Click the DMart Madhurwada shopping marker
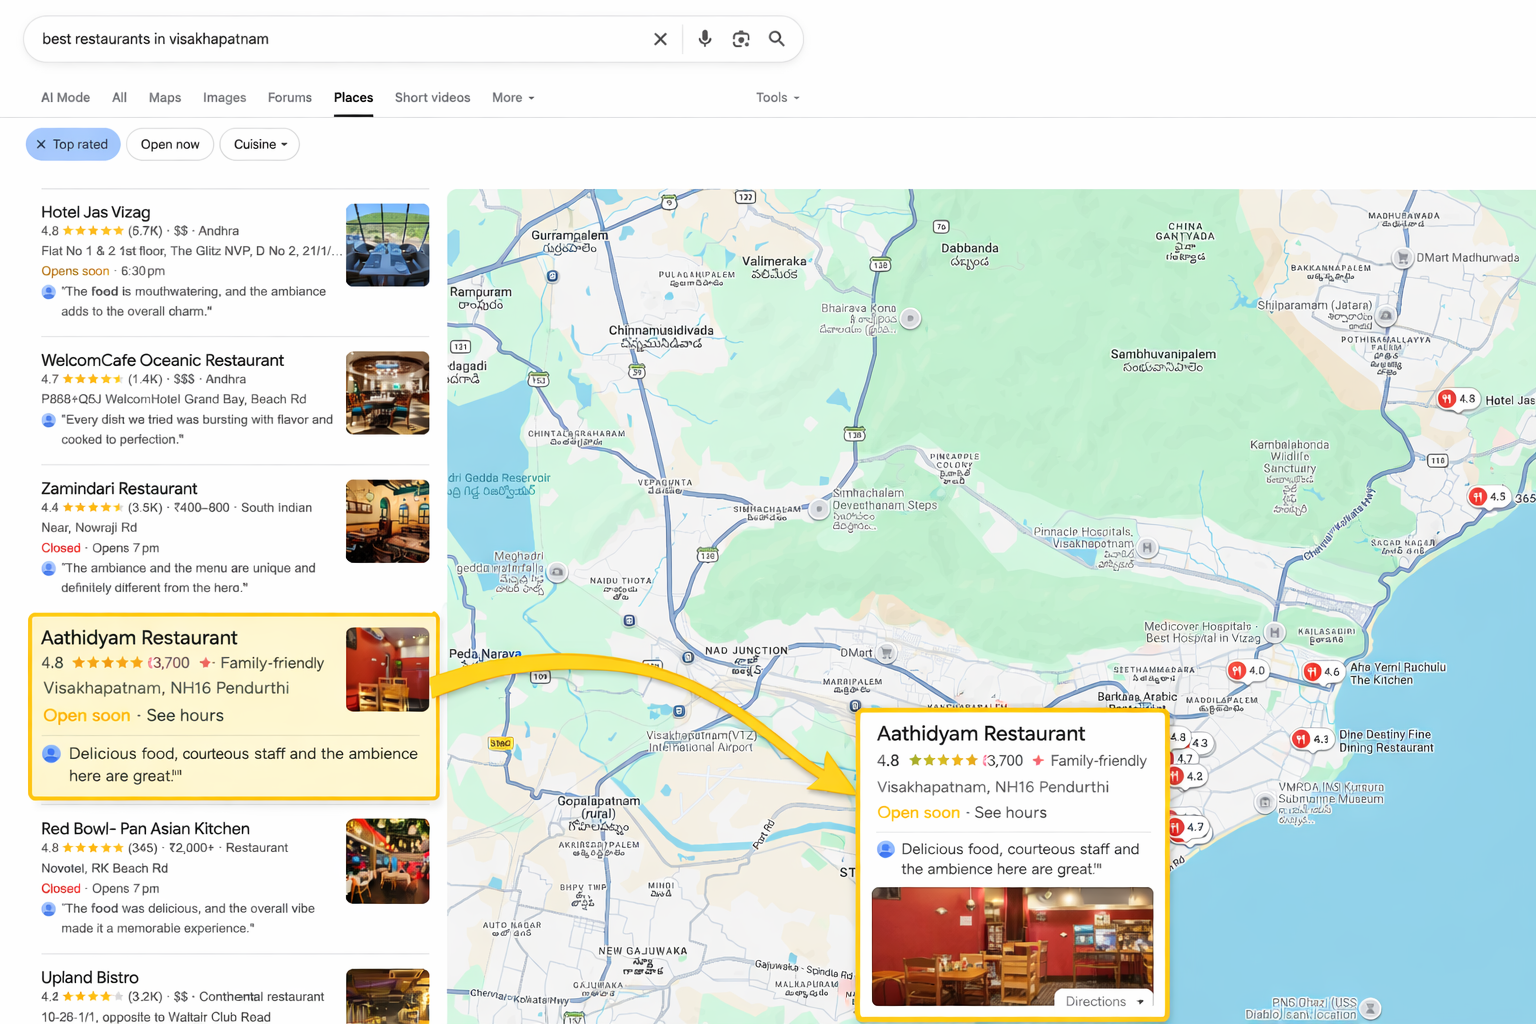 (1403, 258)
